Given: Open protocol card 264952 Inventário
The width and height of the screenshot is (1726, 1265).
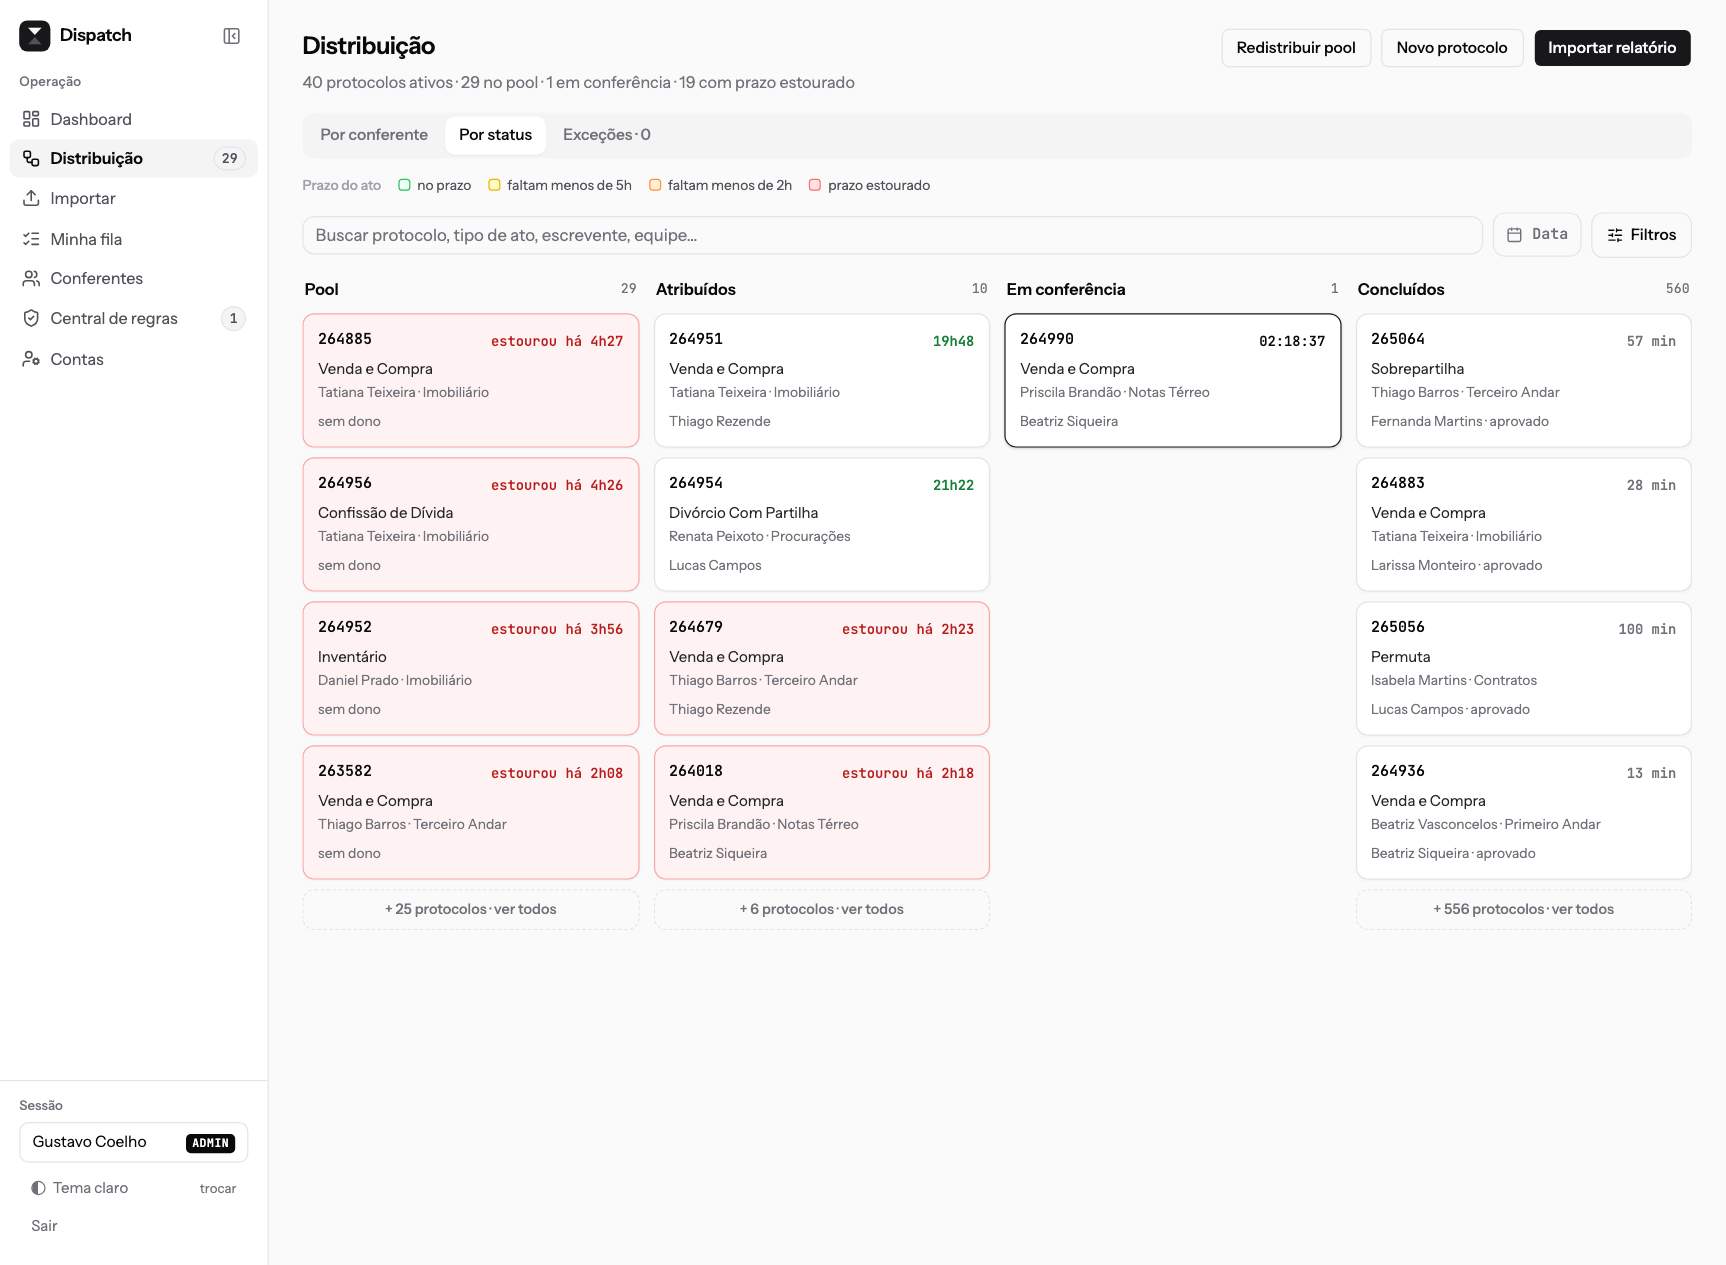Looking at the screenshot, I should (x=471, y=669).
